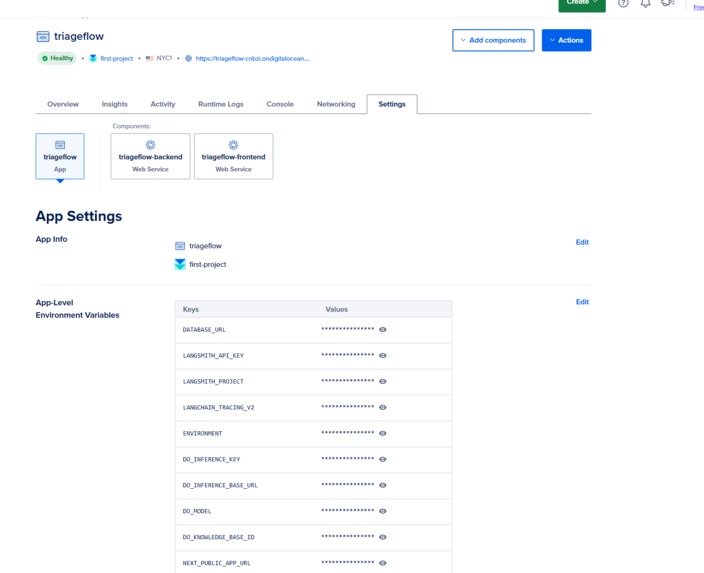The image size is (704, 573).
Task: Open the Activity tab
Action: [163, 104]
